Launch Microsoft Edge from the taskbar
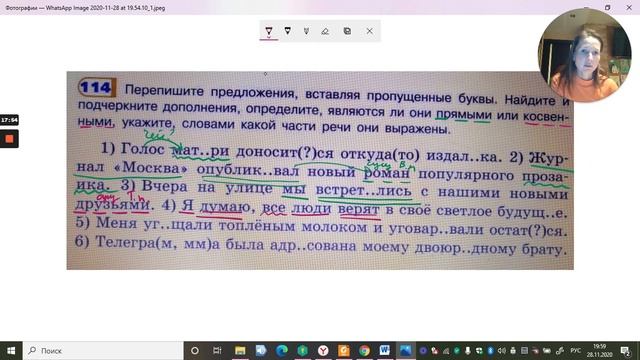The width and height of the screenshot is (640, 360). [282, 351]
